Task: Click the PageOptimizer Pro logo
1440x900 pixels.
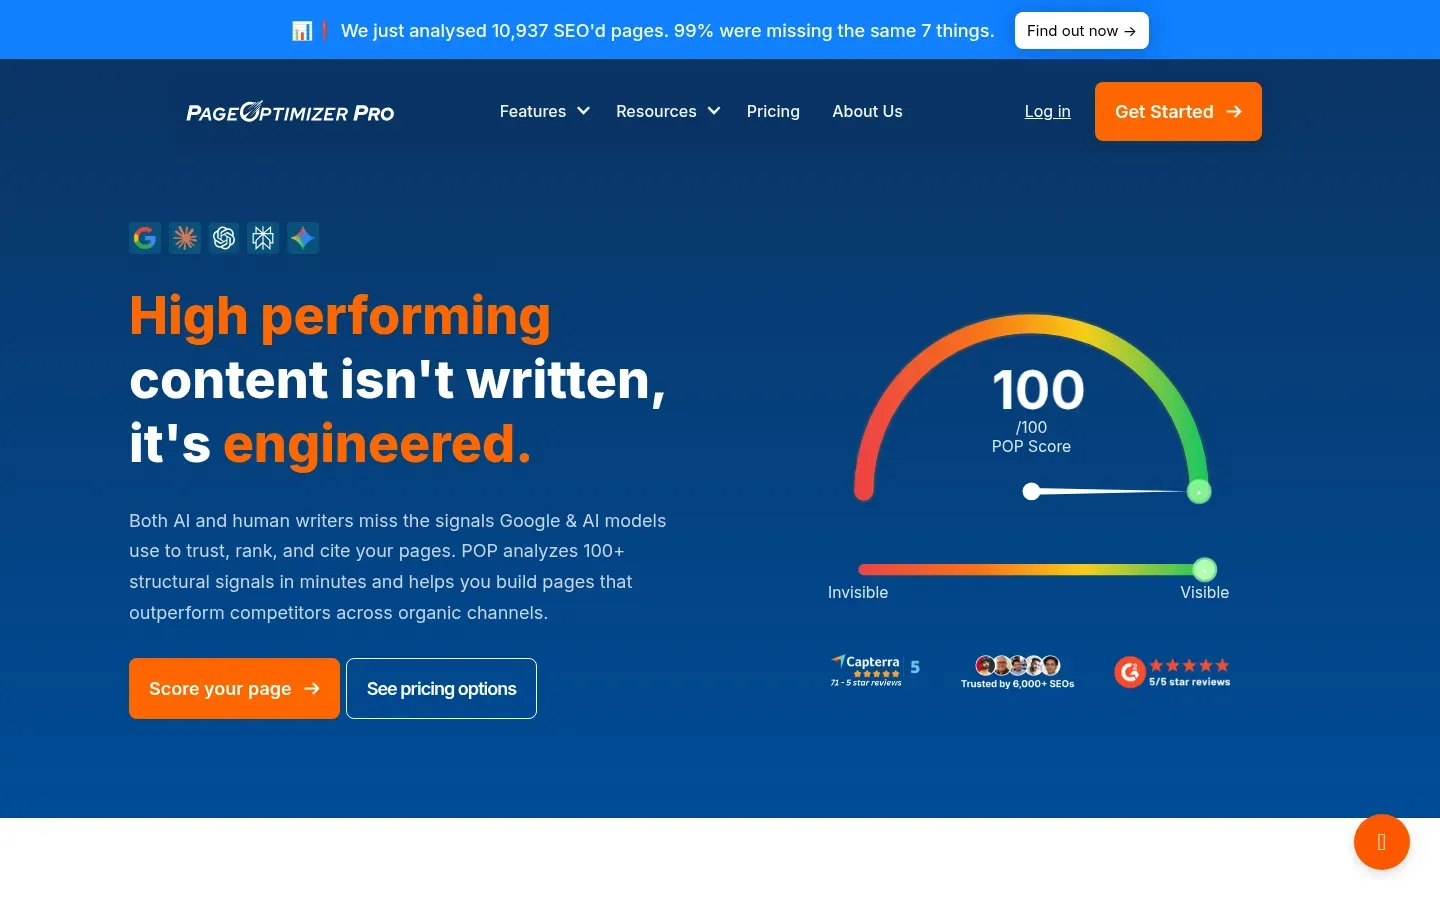Action: tap(290, 112)
